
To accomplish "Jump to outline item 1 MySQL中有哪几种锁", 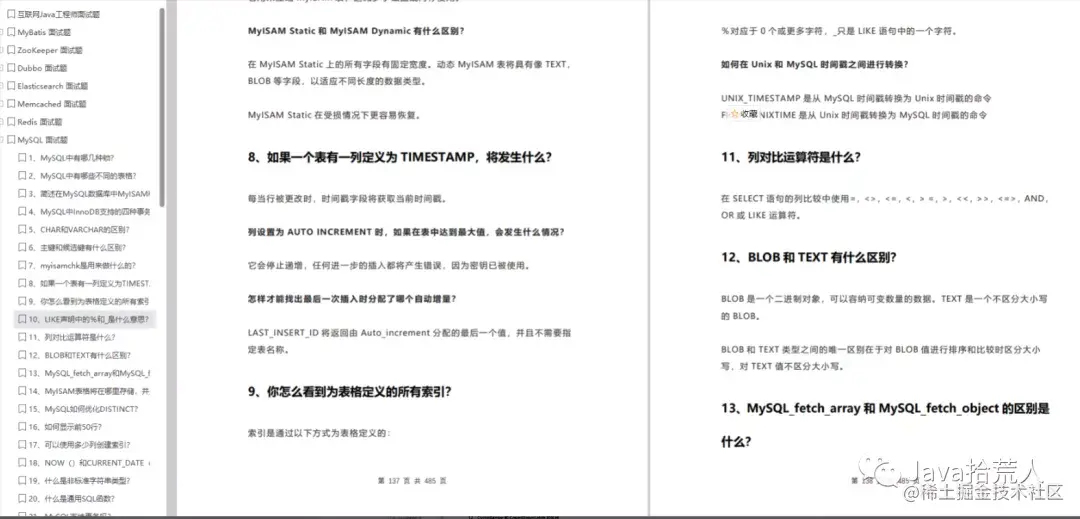I will [72, 158].
